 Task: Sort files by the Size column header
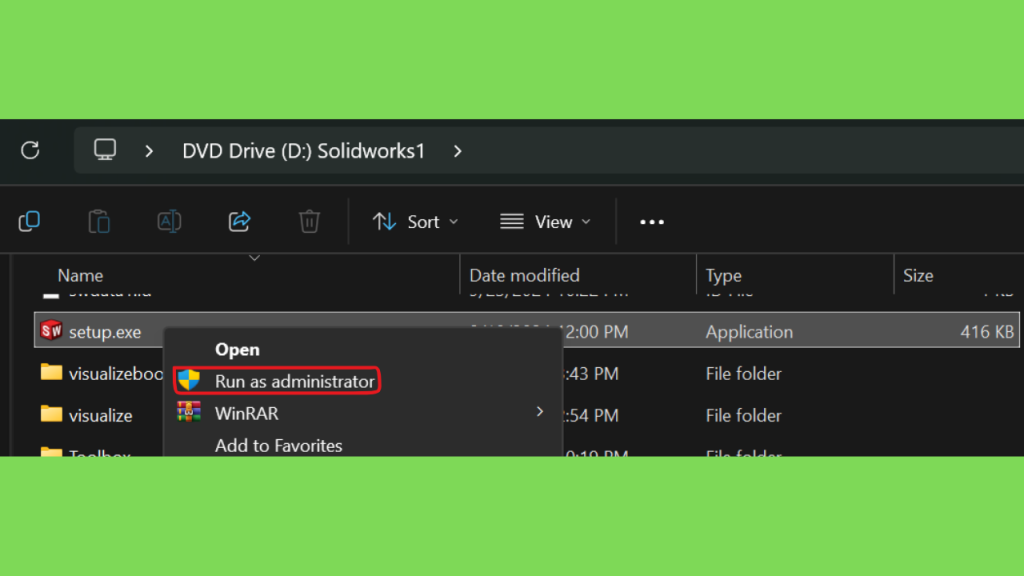point(918,276)
